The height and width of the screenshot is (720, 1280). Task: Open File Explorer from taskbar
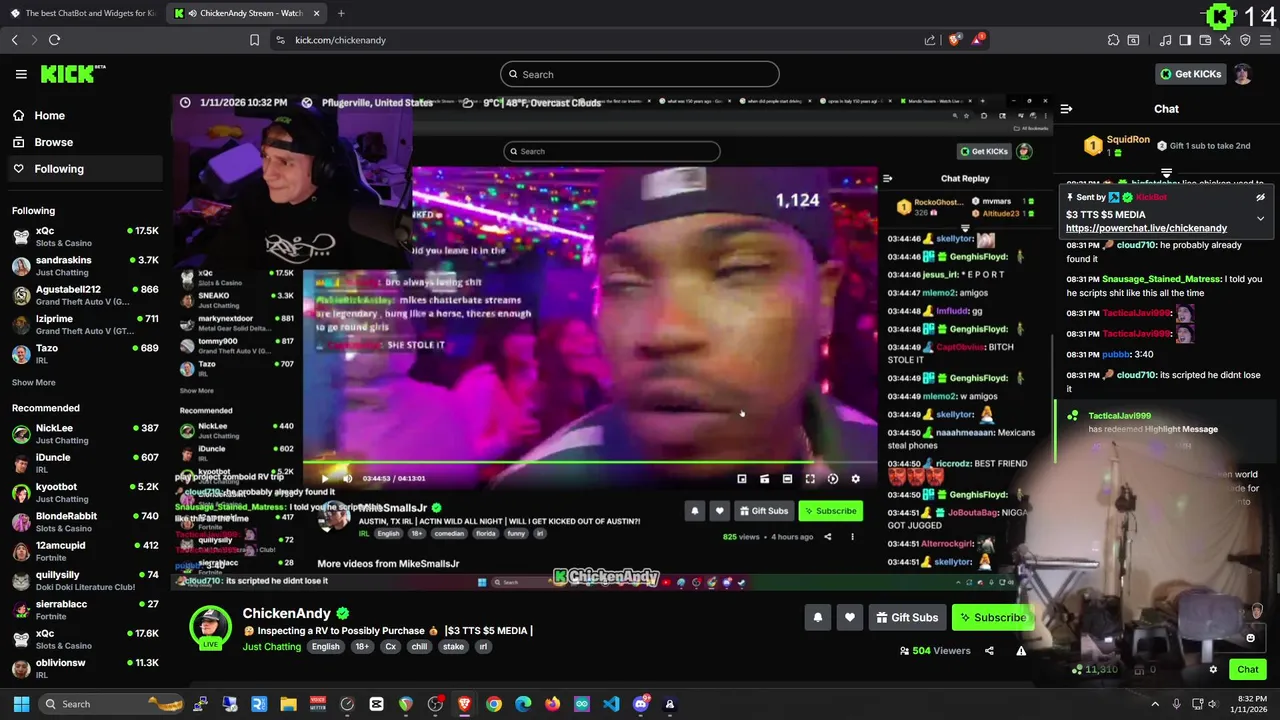coord(288,704)
